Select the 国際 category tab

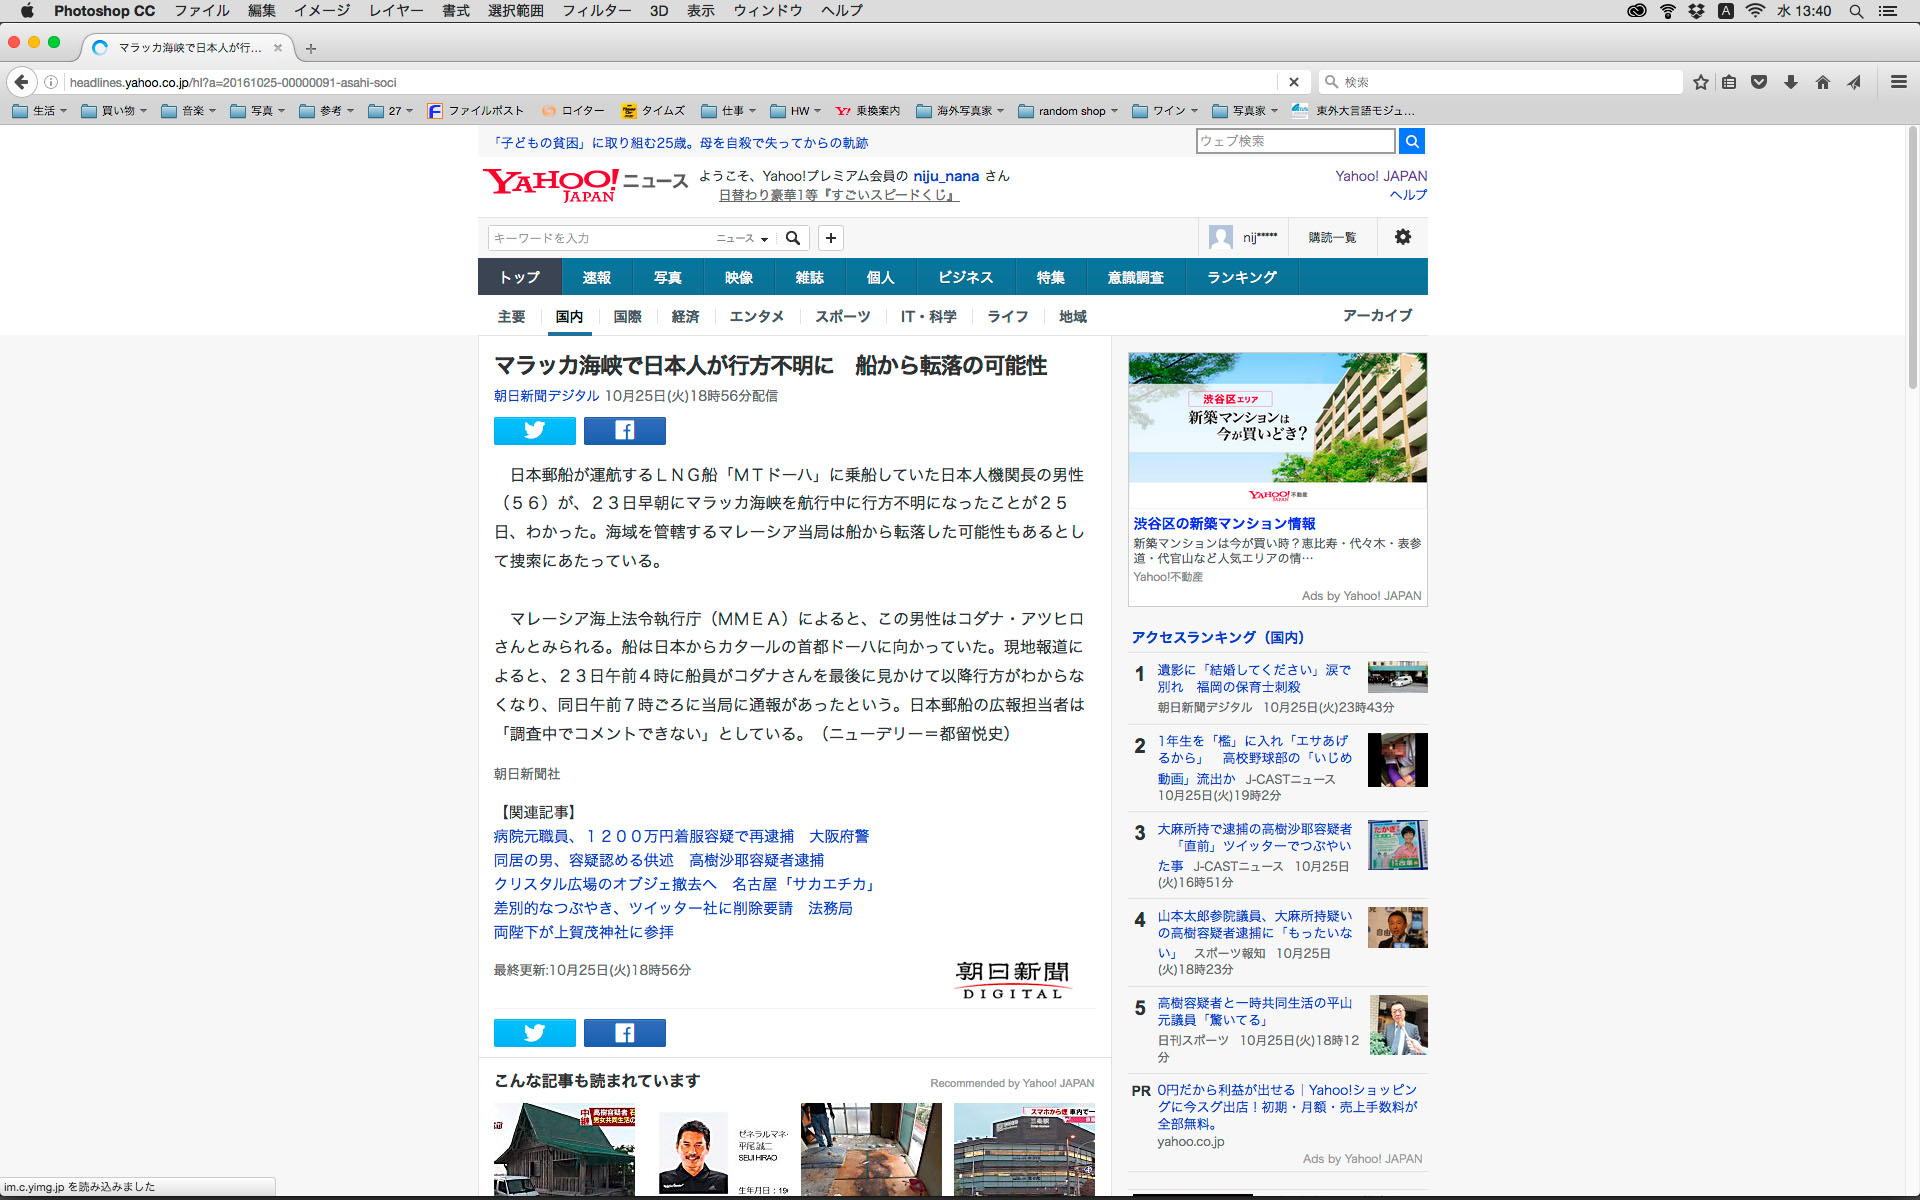tap(627, 316)
